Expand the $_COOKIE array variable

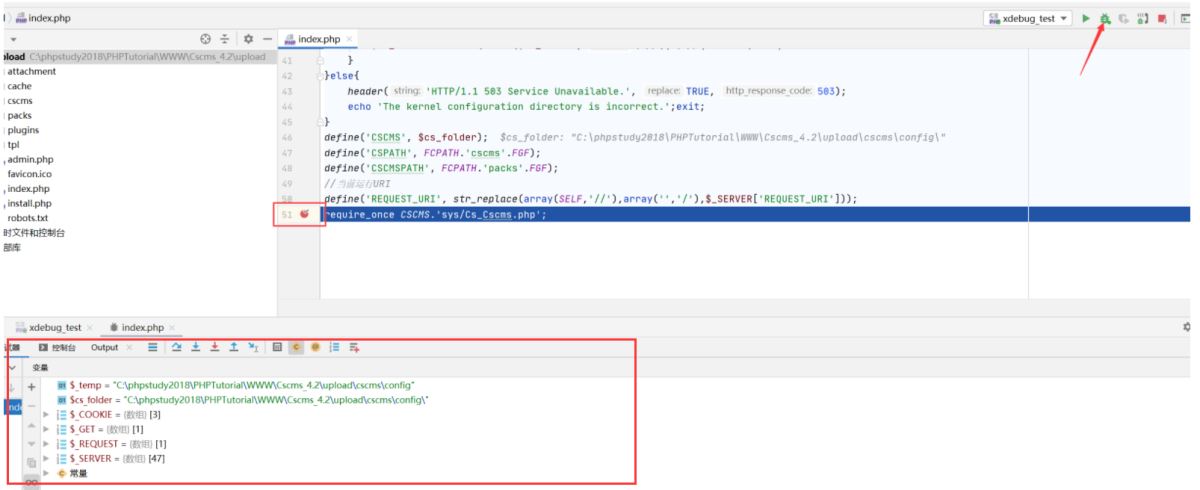click(46, 414)
